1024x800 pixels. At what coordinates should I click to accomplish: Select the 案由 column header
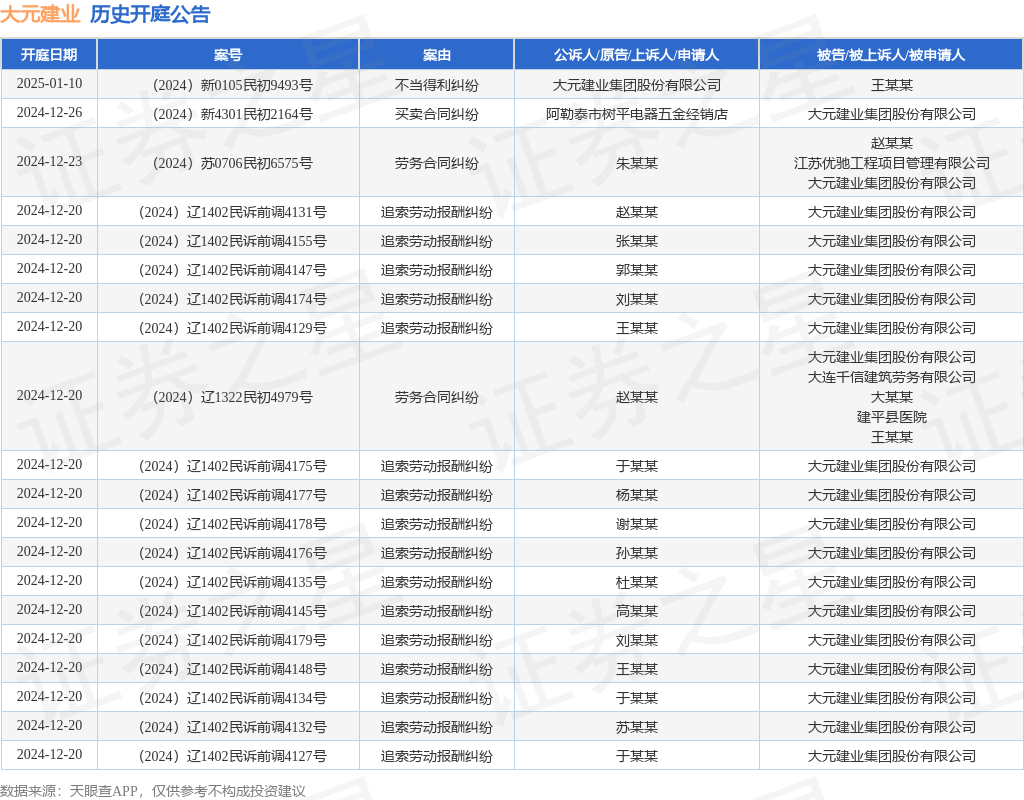point(436,55)
